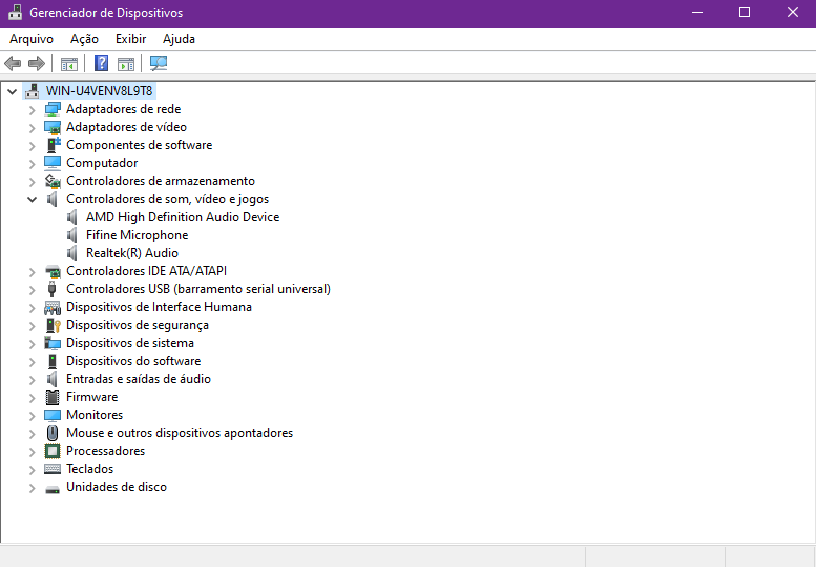This screenshot has height=567, width=819.
Task: Select Componentes de software label
Action: point(139,145)
